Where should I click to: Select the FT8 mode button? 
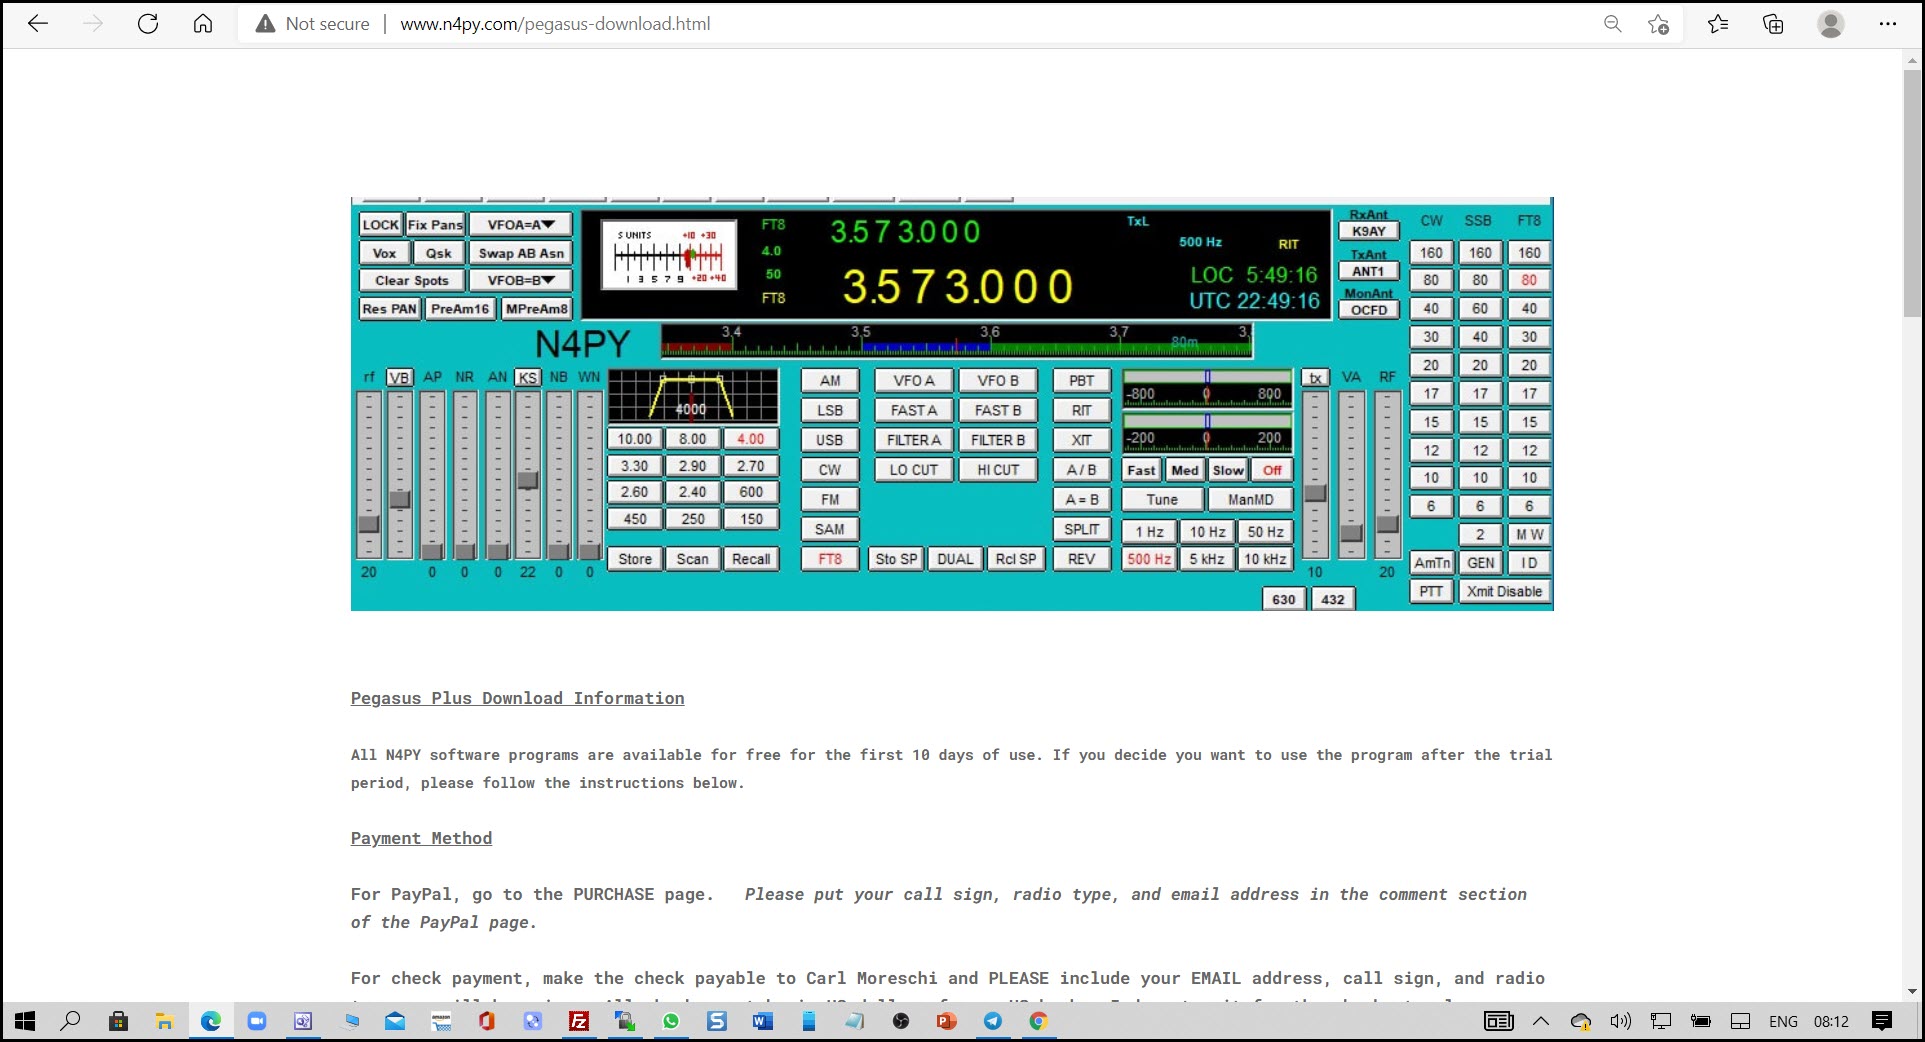(x=829, y=559)
